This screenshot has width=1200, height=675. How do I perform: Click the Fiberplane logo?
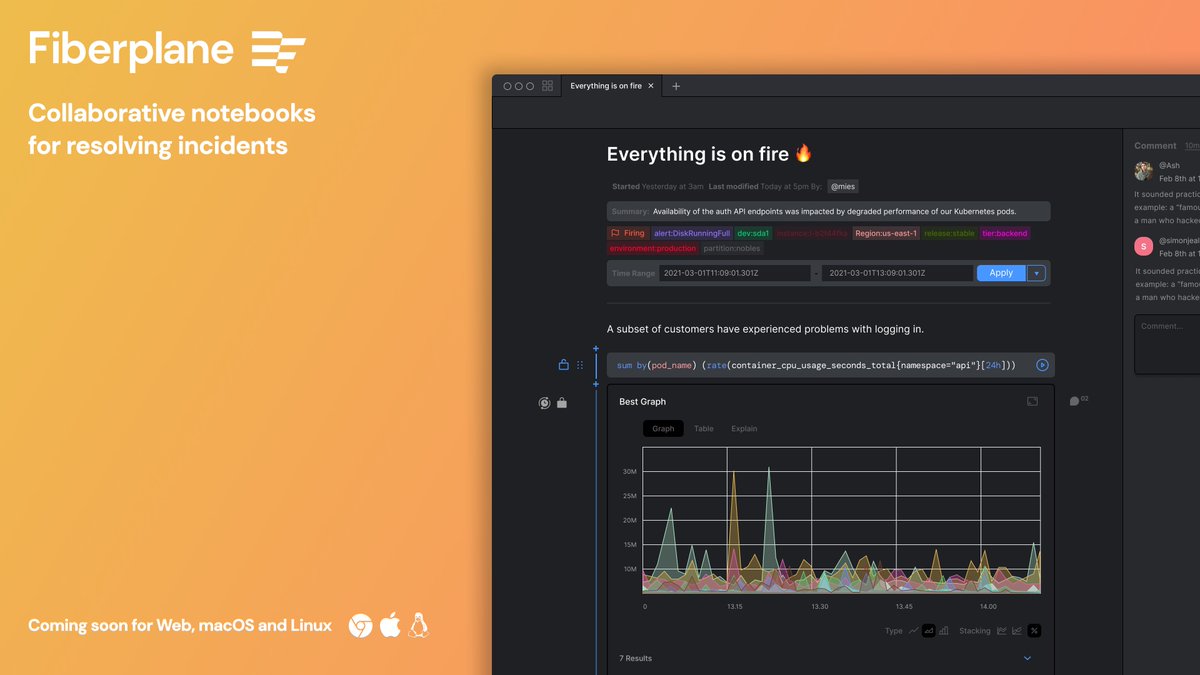167,50
